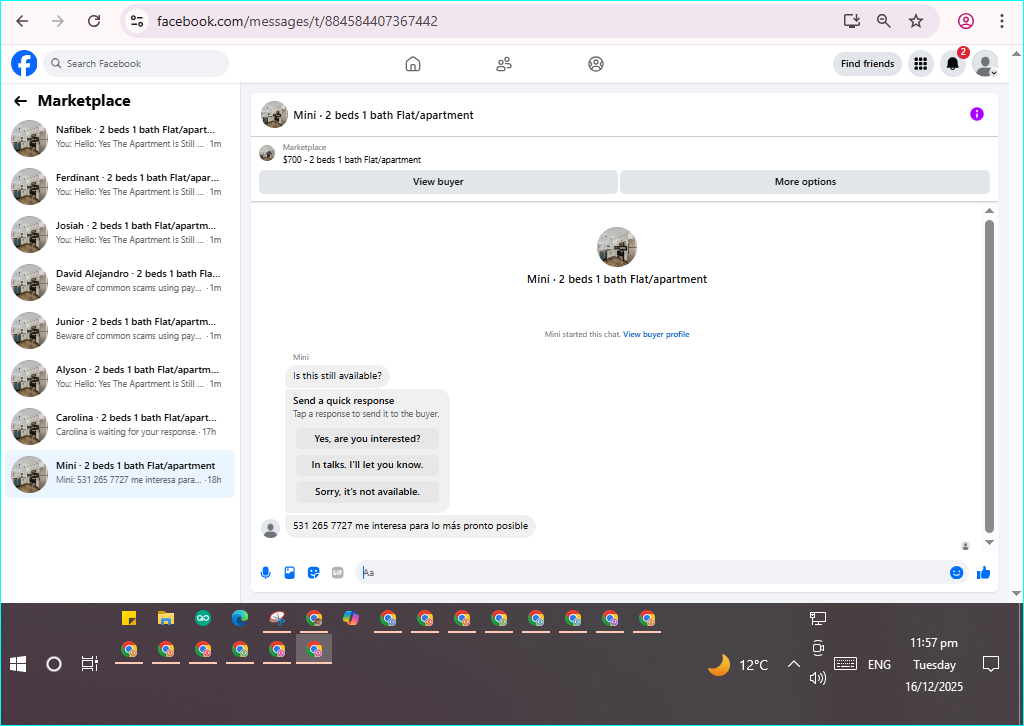This screenshot has width=1024, height=726.
Task: Open Ferdinant conversation
Action: click(x=120, y=185)
